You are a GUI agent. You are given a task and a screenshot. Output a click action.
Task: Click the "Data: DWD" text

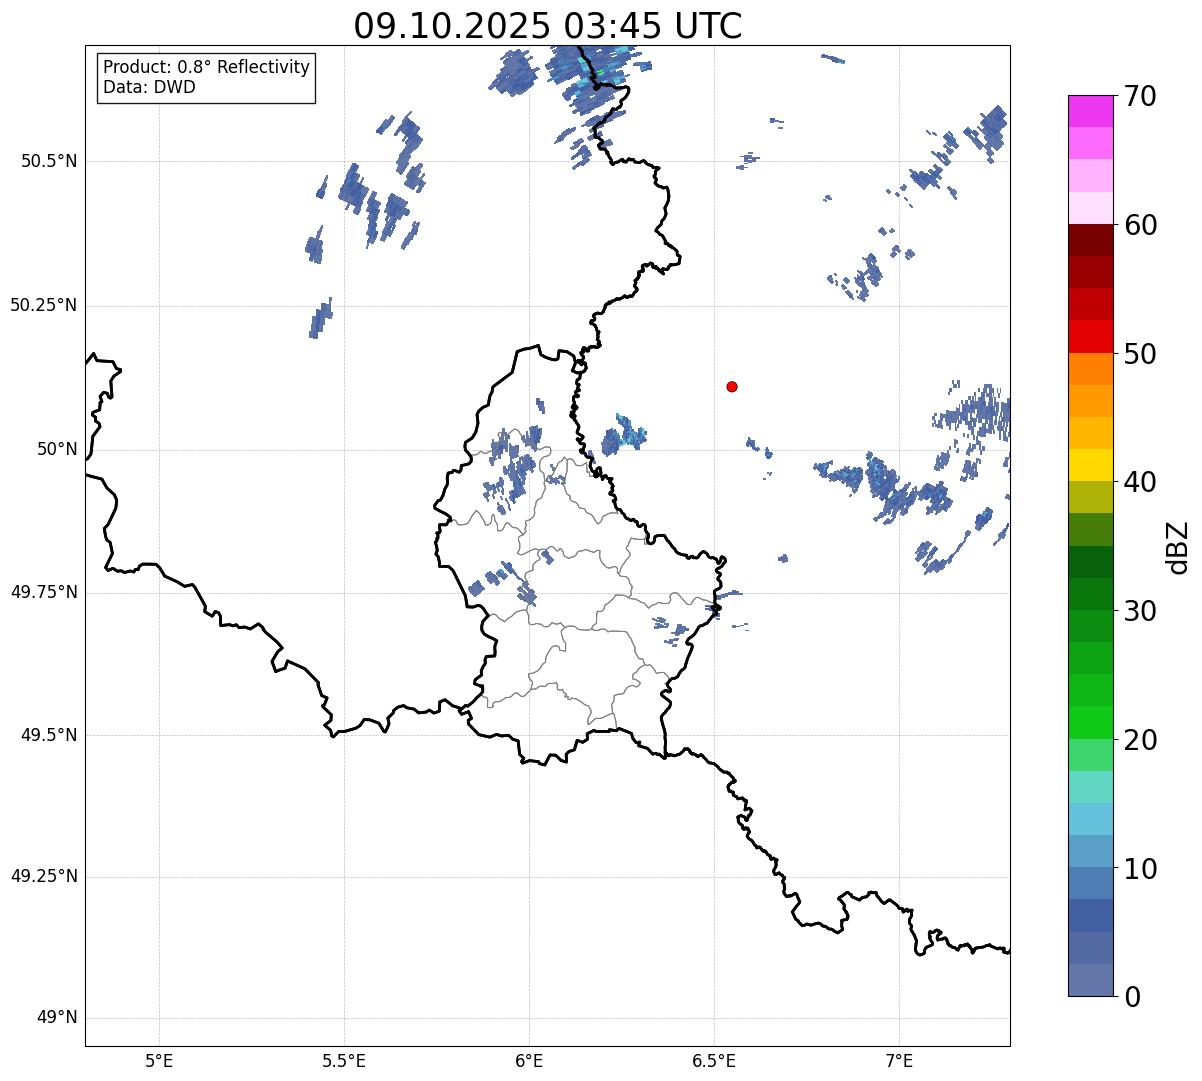click(150, 87)
